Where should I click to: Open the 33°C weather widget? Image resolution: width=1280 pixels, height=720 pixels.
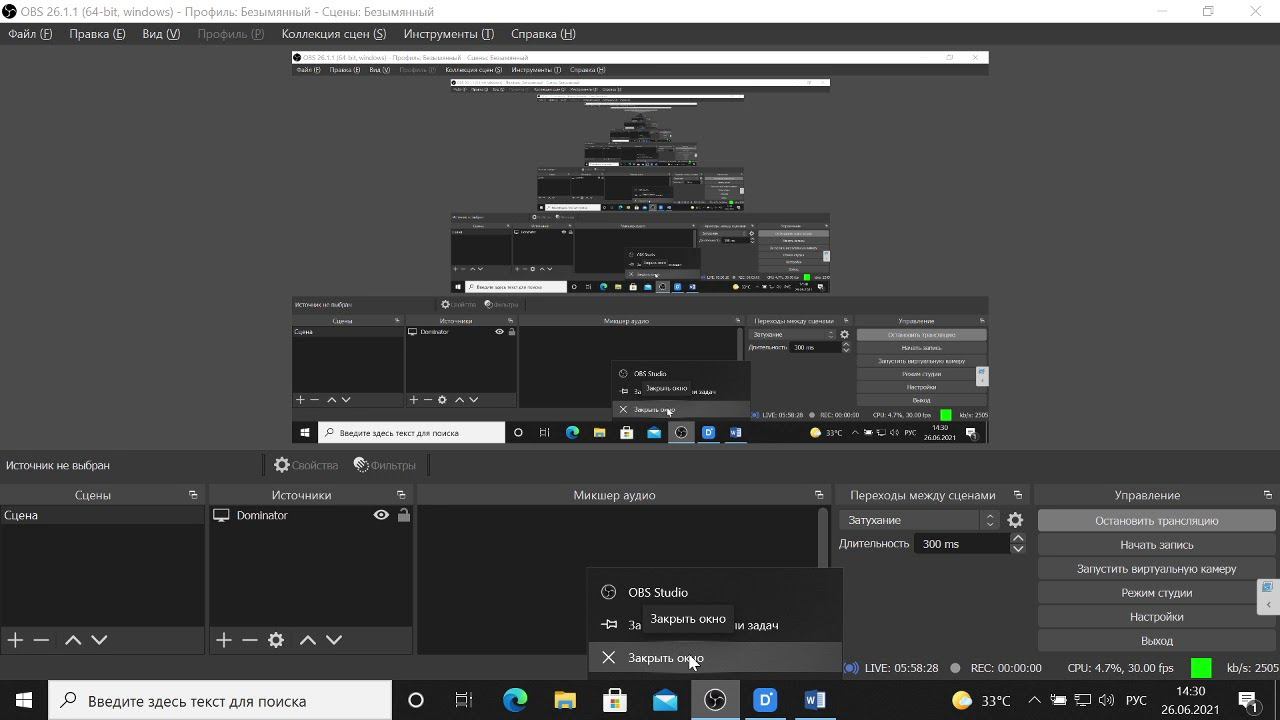pyautogui.click(x=981, y=700)
